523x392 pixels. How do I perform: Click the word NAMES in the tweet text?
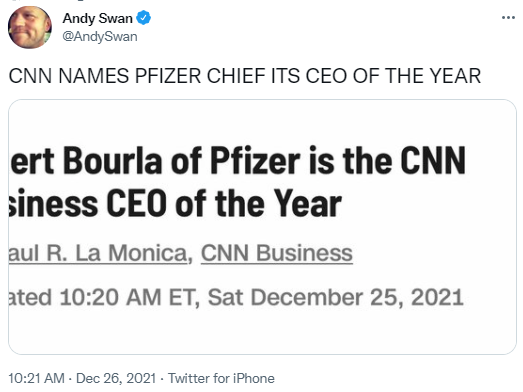pos(93,76)
